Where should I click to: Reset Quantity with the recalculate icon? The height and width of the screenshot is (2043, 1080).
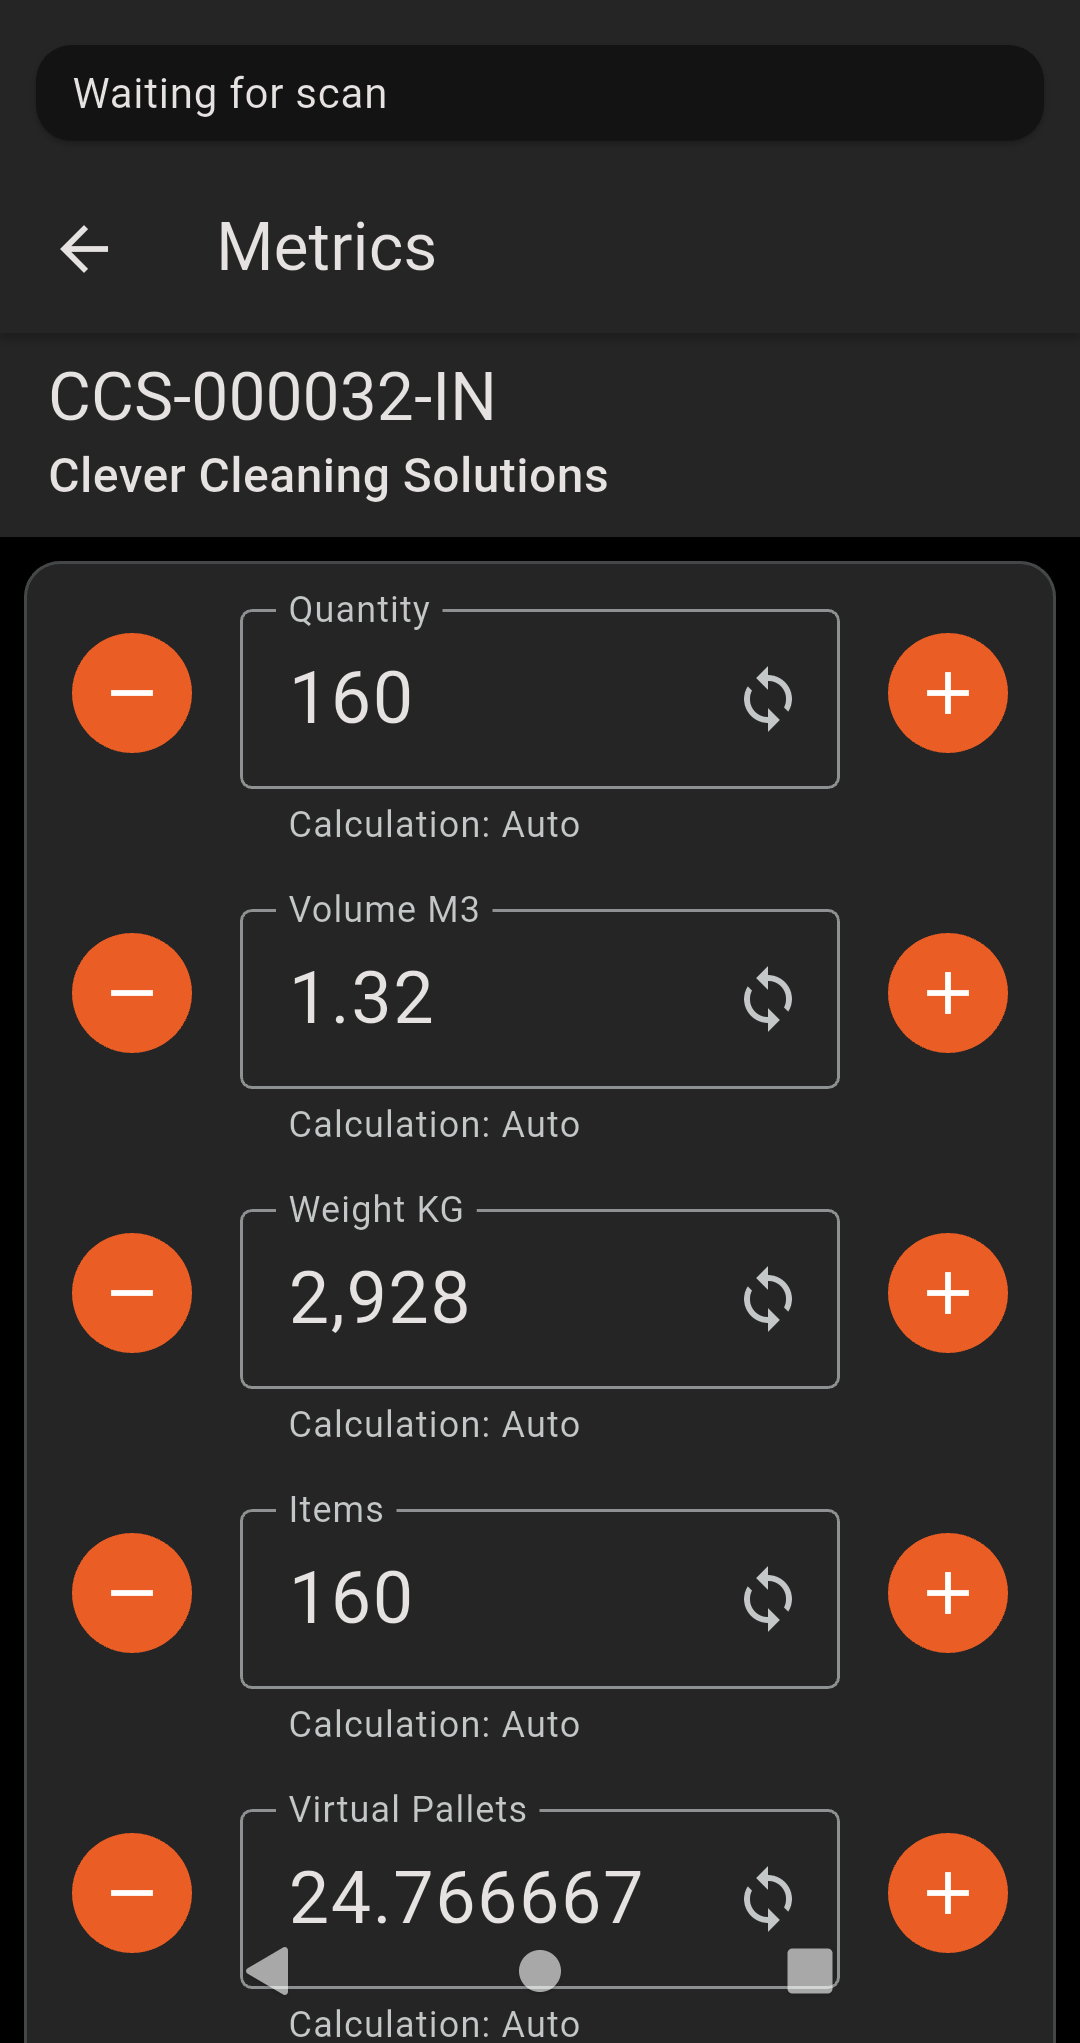(x=768, y=699)
